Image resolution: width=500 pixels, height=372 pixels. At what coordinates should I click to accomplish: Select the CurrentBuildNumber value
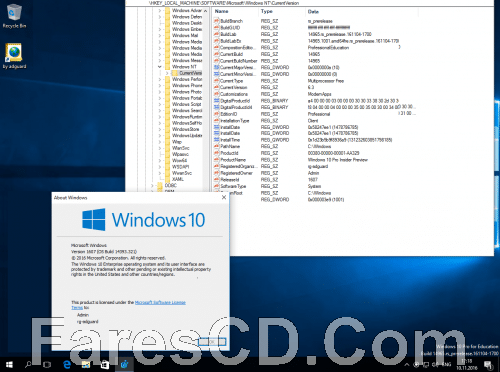click(239, 61)
